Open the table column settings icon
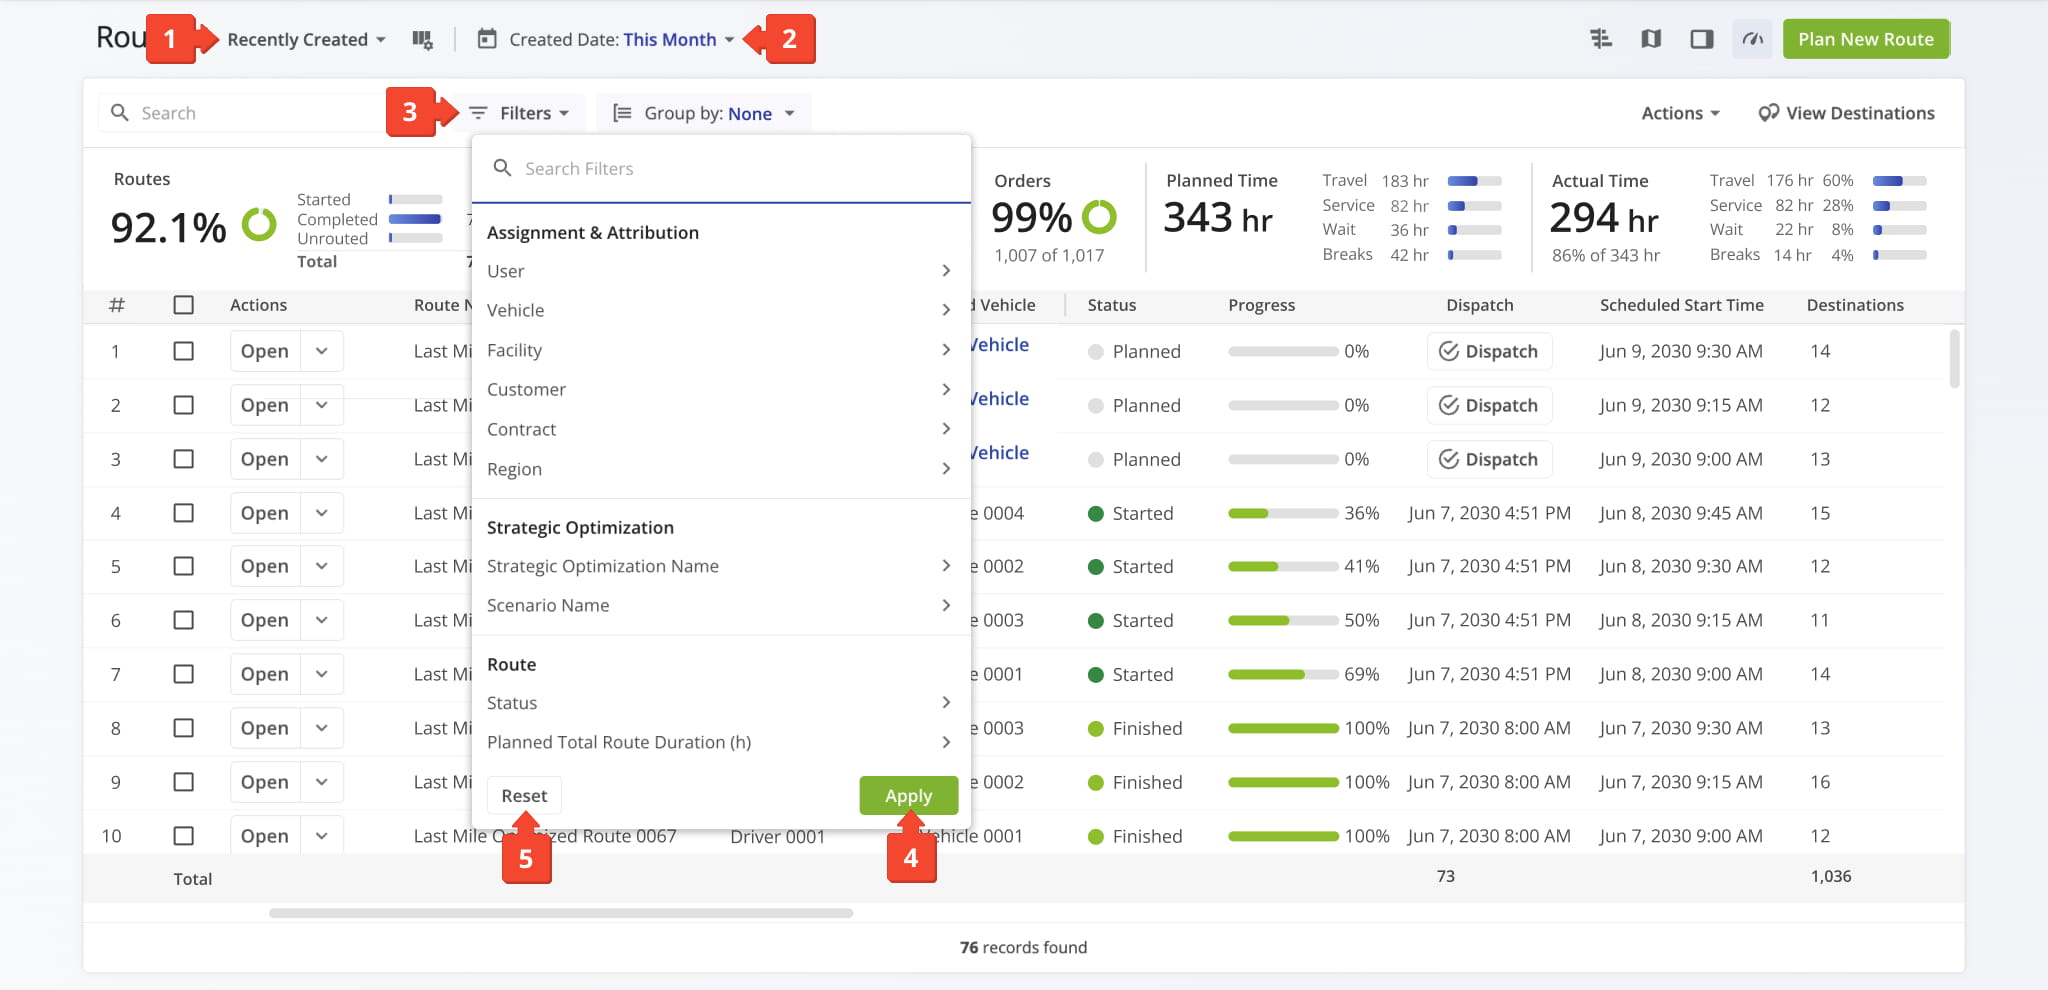2048x990 pixels. [422, 40]
